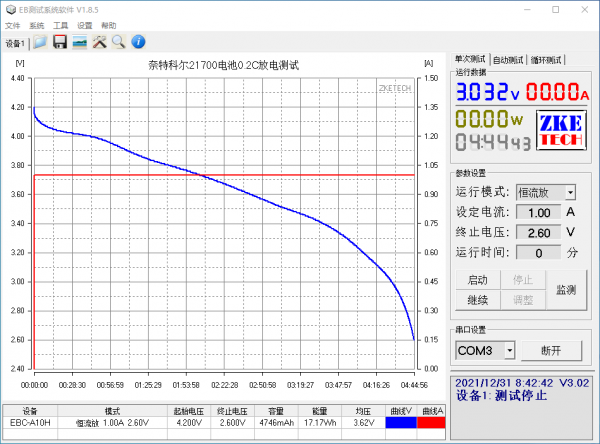Click the magnifier zoom icon
The image size is (600, 444).
pos(118,42)
